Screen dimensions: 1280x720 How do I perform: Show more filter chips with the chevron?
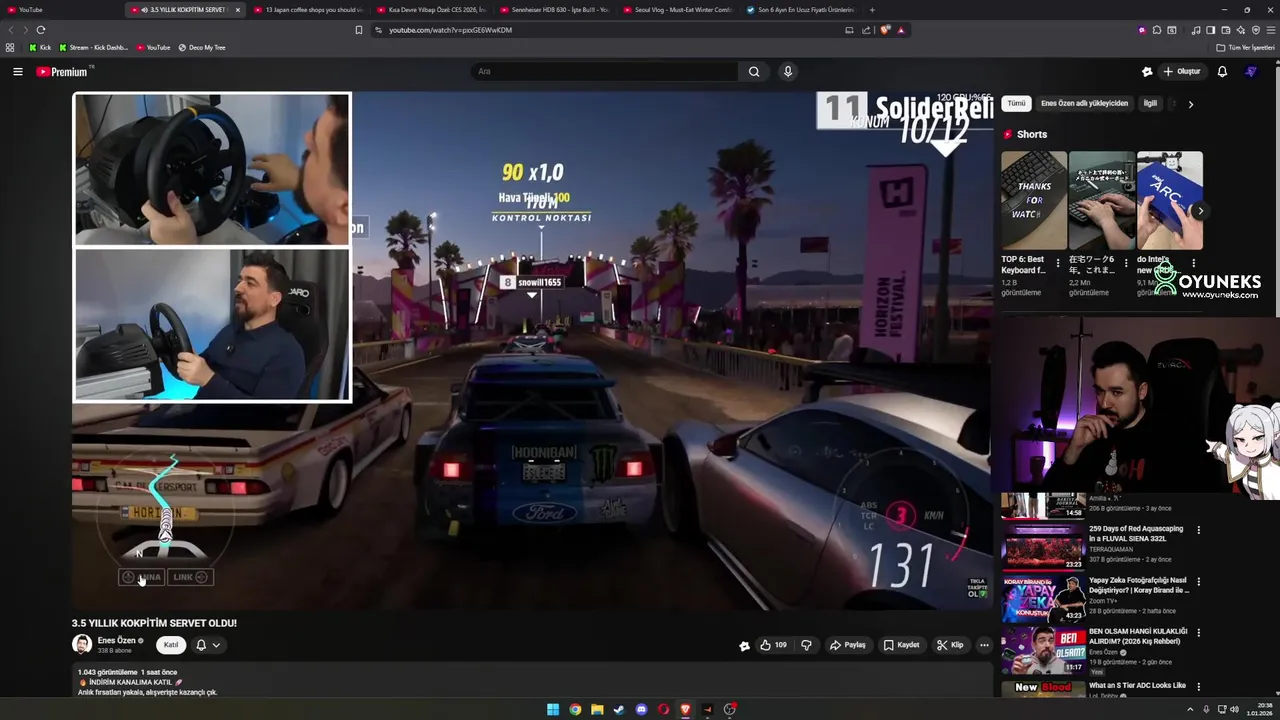(x=1190, y=104)
